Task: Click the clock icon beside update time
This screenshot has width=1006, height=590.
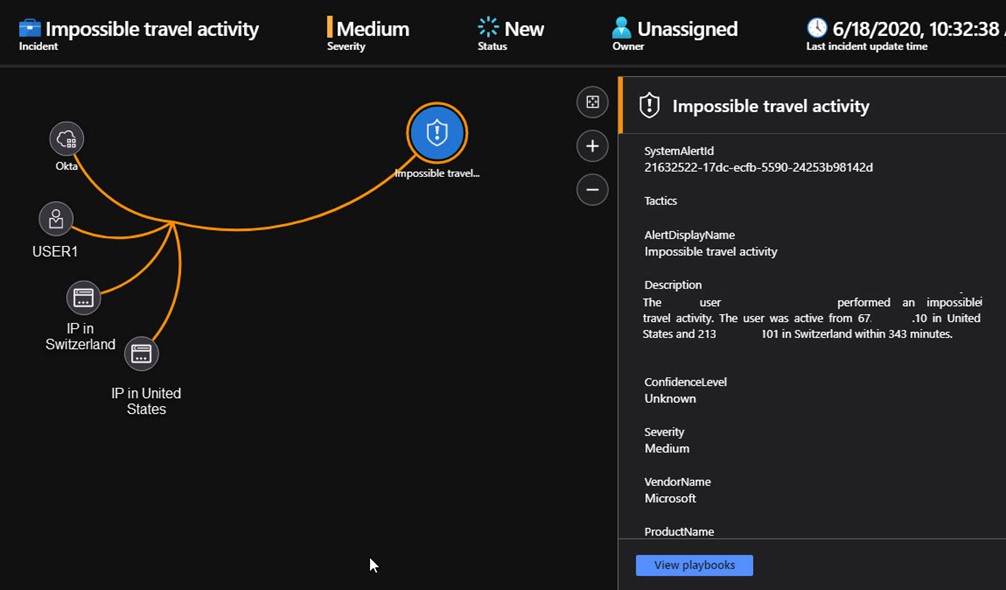Action: tap(817, 28)
